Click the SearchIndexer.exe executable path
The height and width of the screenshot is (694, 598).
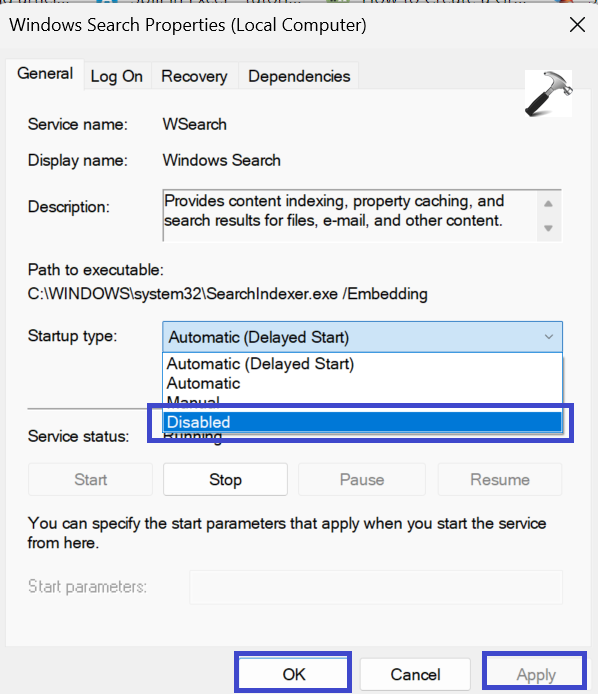point(228,294)
